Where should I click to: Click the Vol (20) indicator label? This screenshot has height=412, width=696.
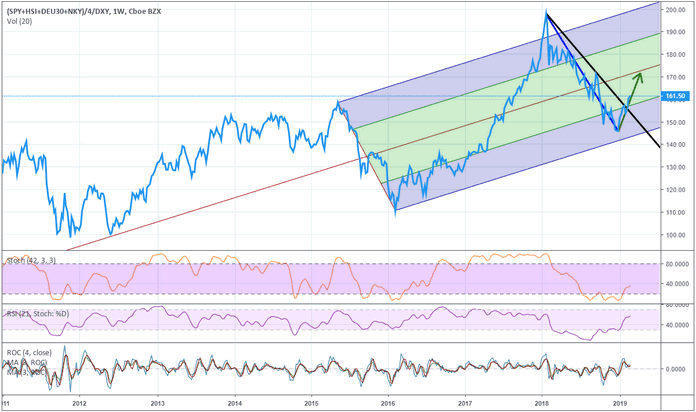(17, 20)
